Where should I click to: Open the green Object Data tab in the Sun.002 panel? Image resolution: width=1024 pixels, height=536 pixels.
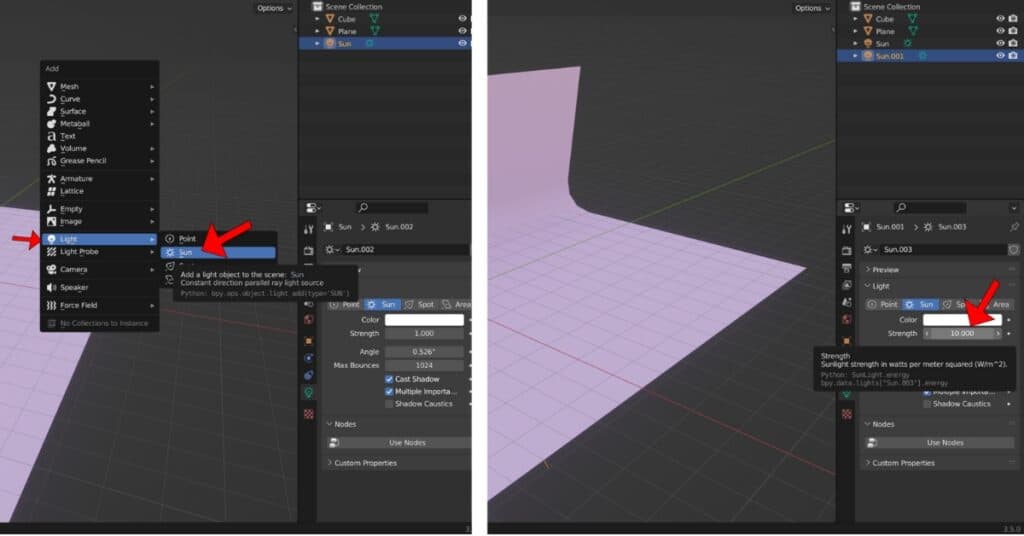(x=309, y=393)
